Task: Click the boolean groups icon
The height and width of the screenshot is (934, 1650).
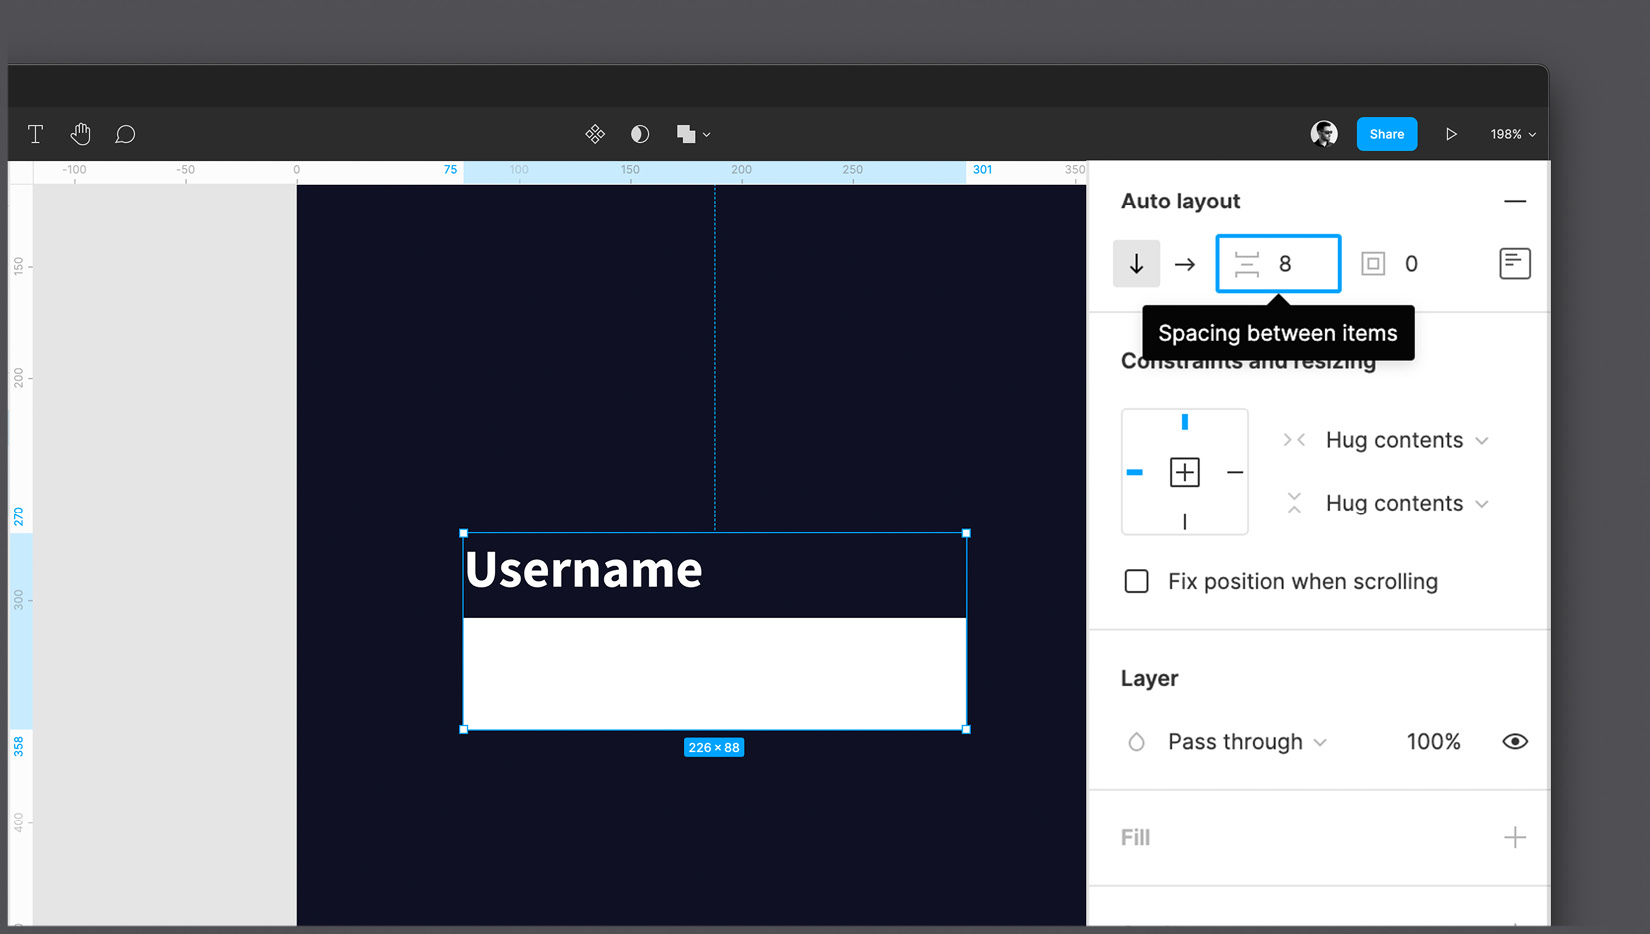Action: pos(686,133)
